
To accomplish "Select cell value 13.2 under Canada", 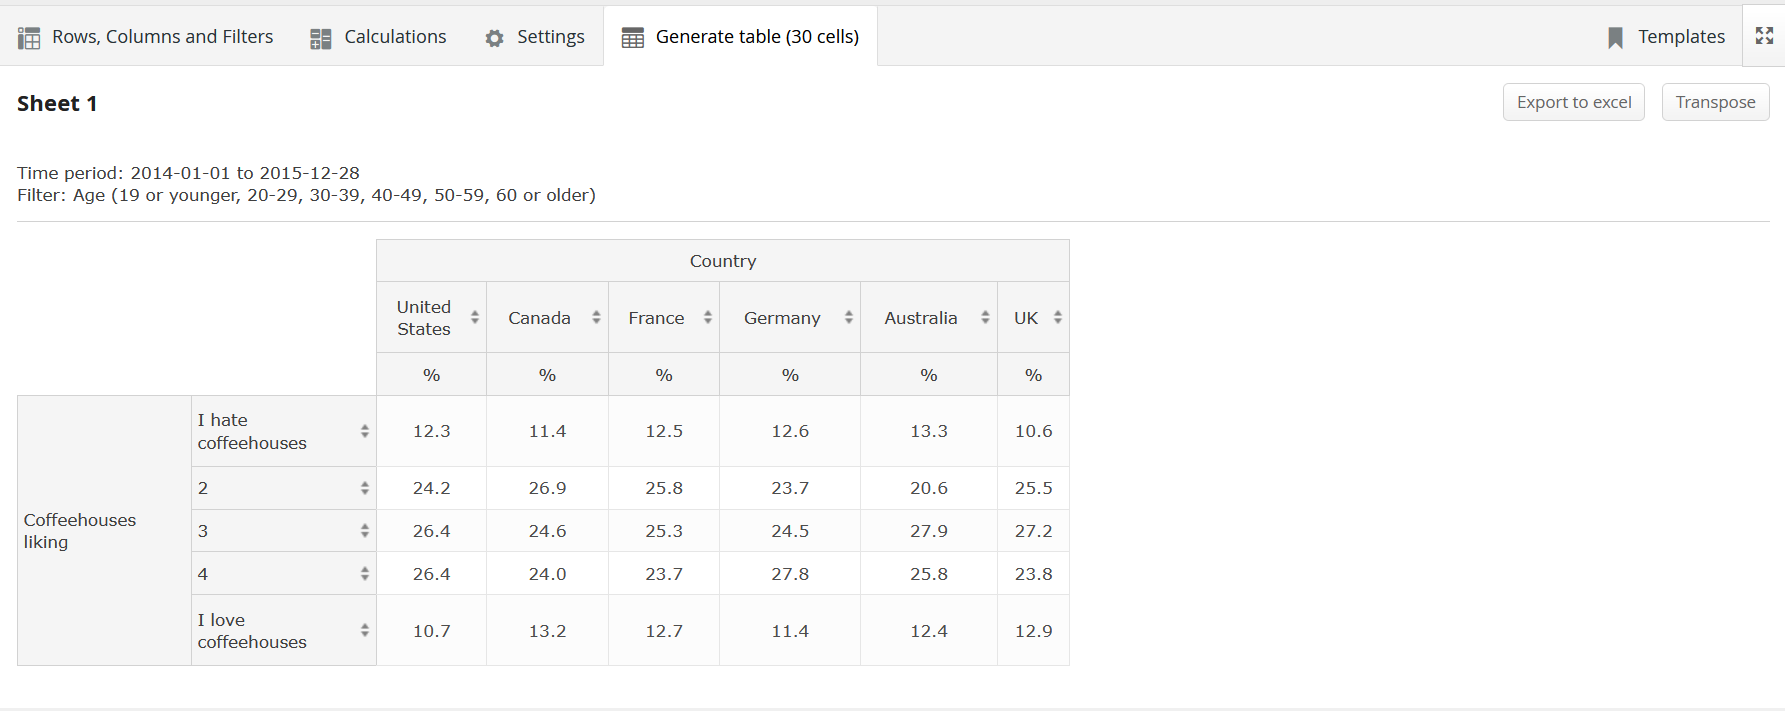I will tap(547, 631).
